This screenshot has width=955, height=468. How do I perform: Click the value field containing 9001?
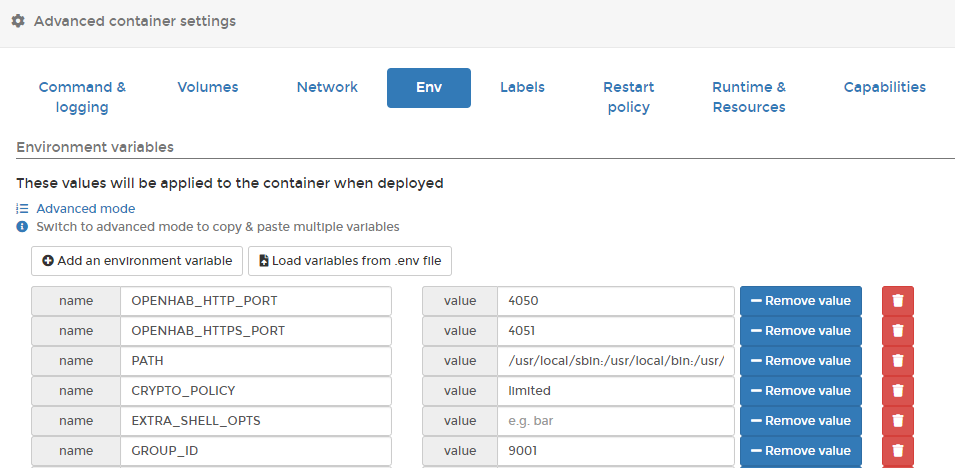point(616,451)
